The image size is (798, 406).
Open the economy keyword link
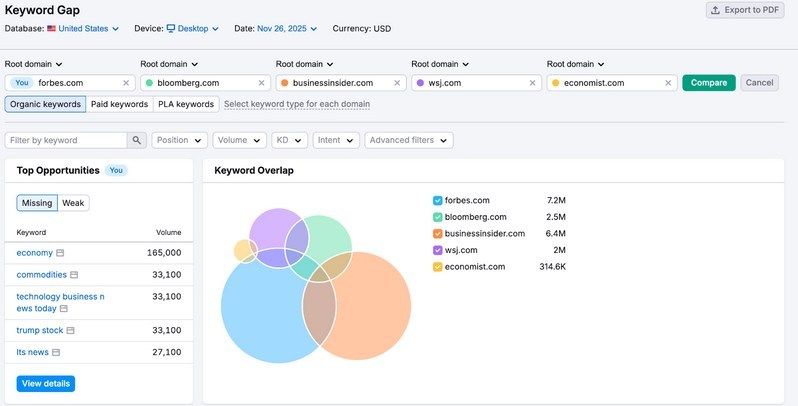click(35, 253)
